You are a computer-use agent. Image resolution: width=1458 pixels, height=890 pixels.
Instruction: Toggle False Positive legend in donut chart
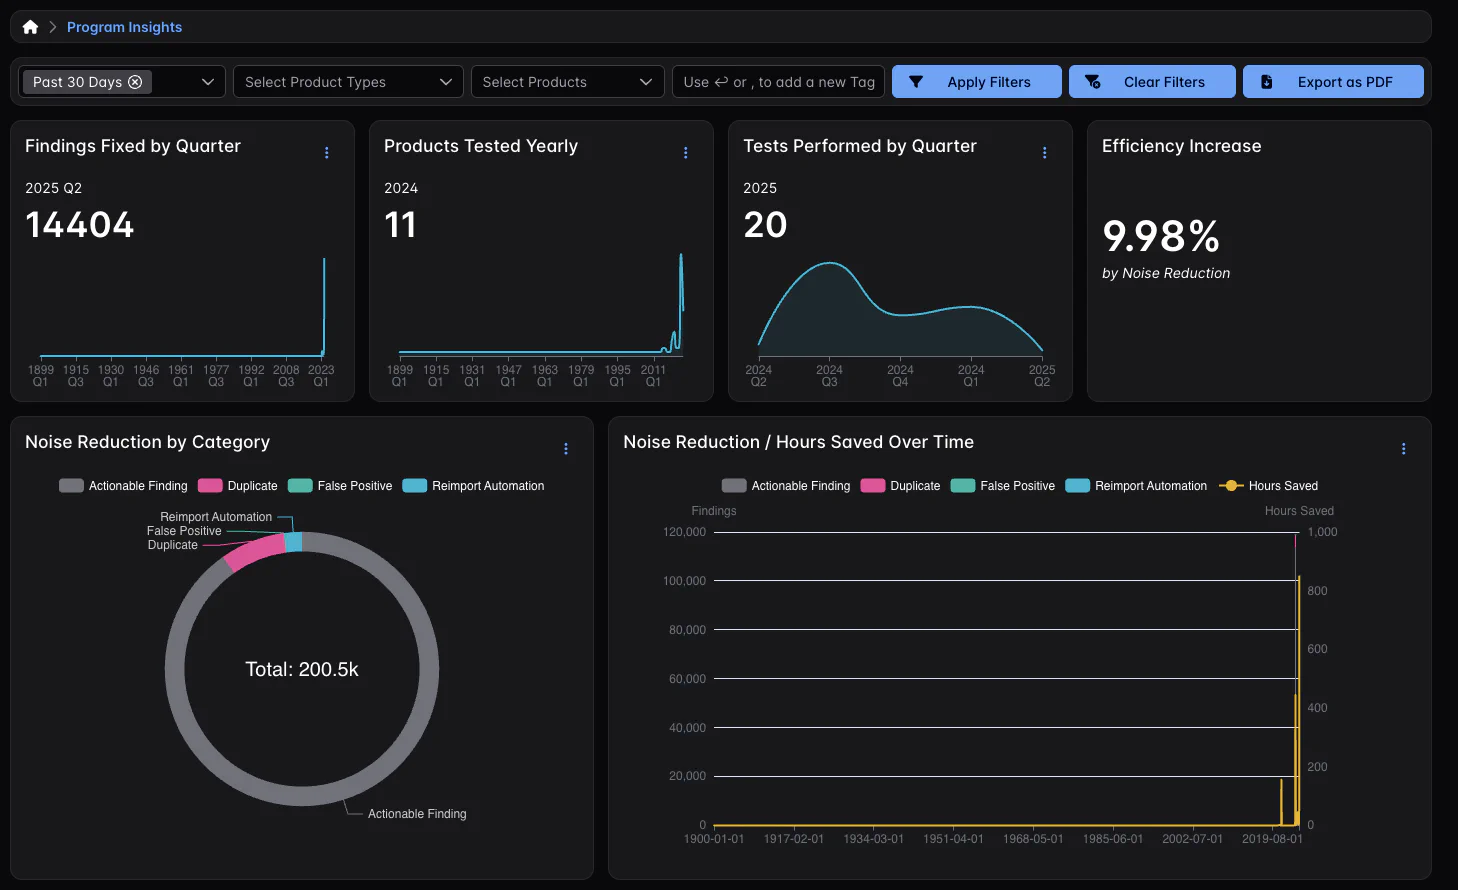(x=340, y=486)
